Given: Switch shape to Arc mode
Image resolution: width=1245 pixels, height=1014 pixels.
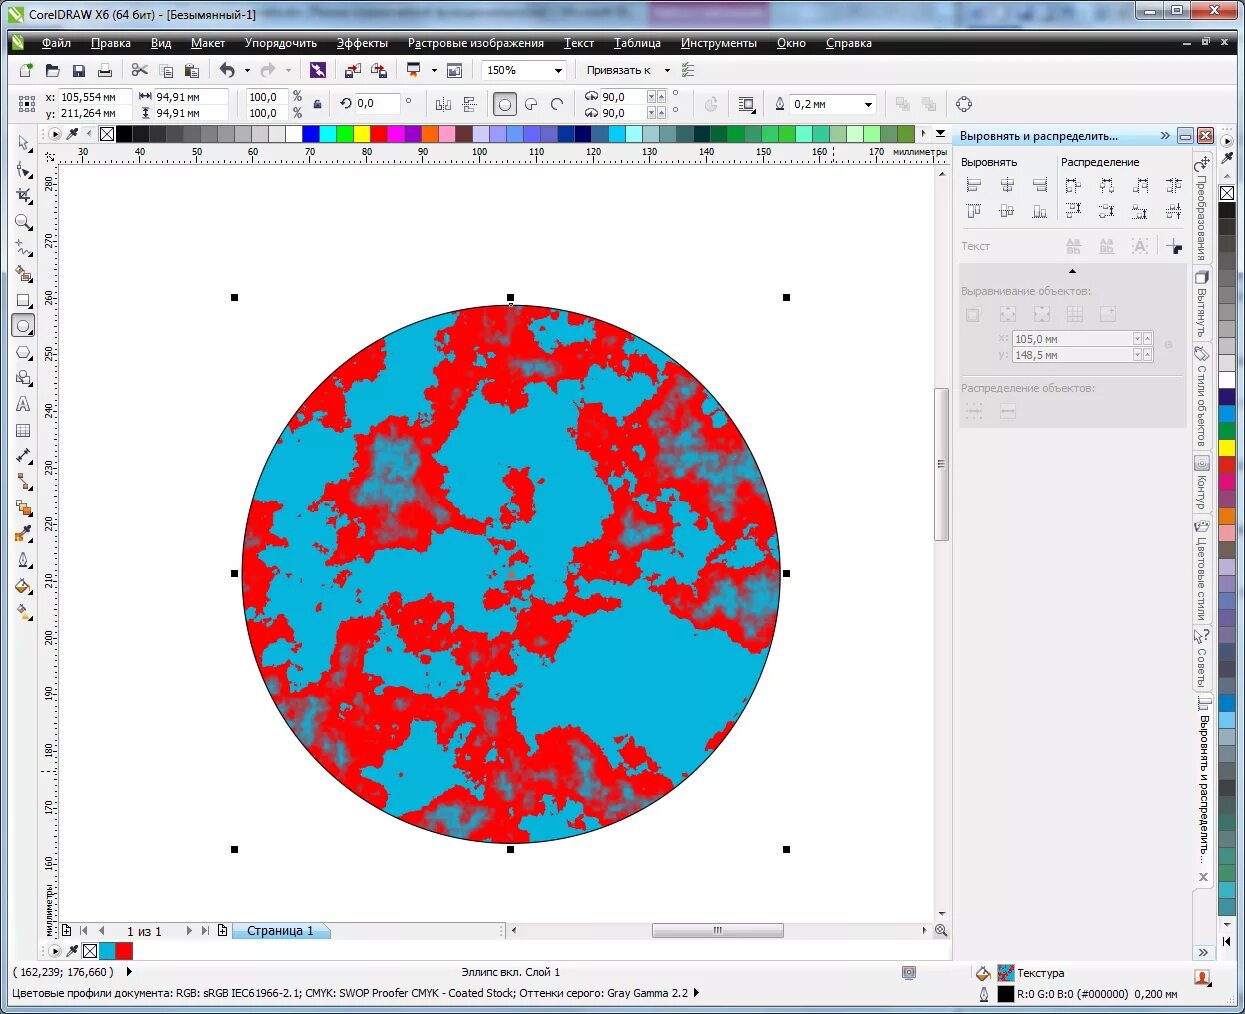Looking at the screenshot, I should pyautogui.click(x=557, y=104).
